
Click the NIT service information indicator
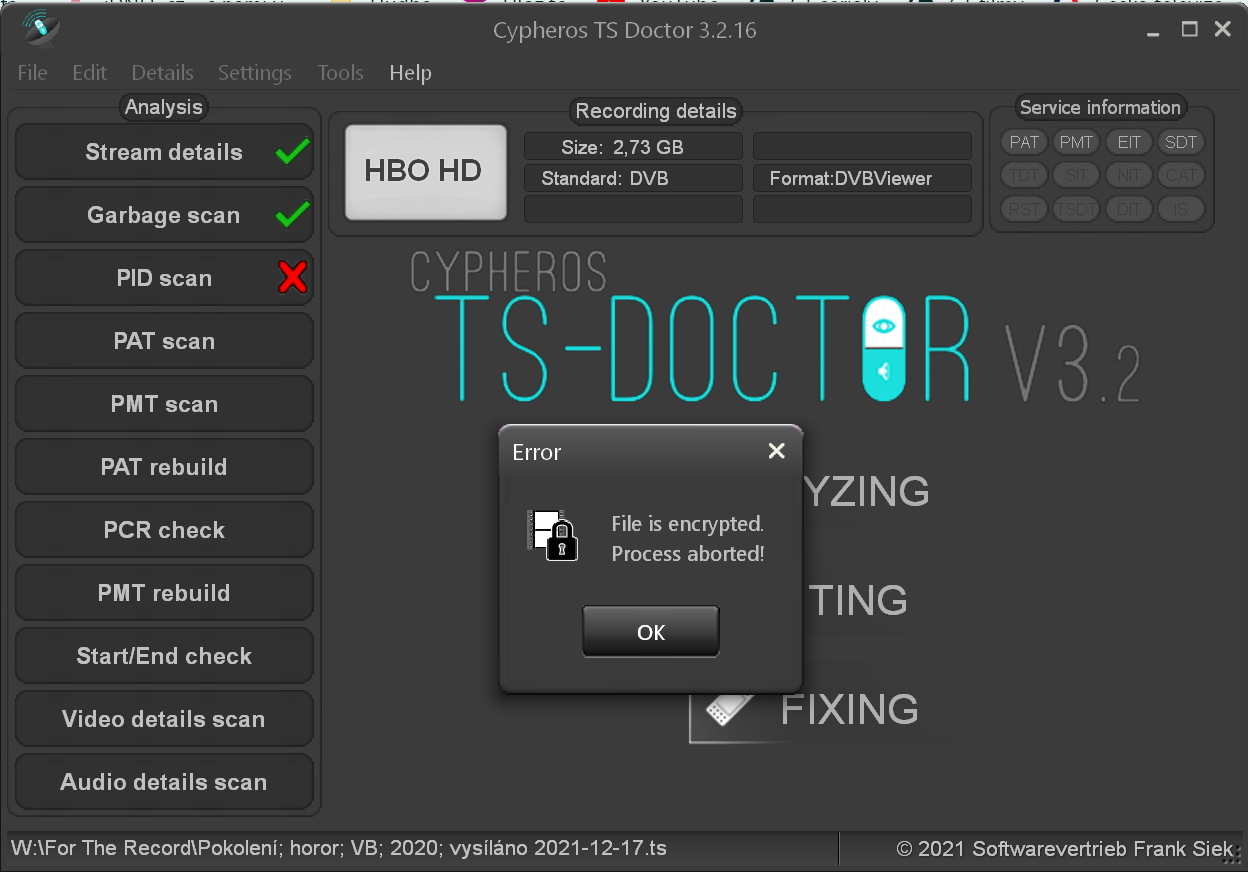coord(1129,175)
